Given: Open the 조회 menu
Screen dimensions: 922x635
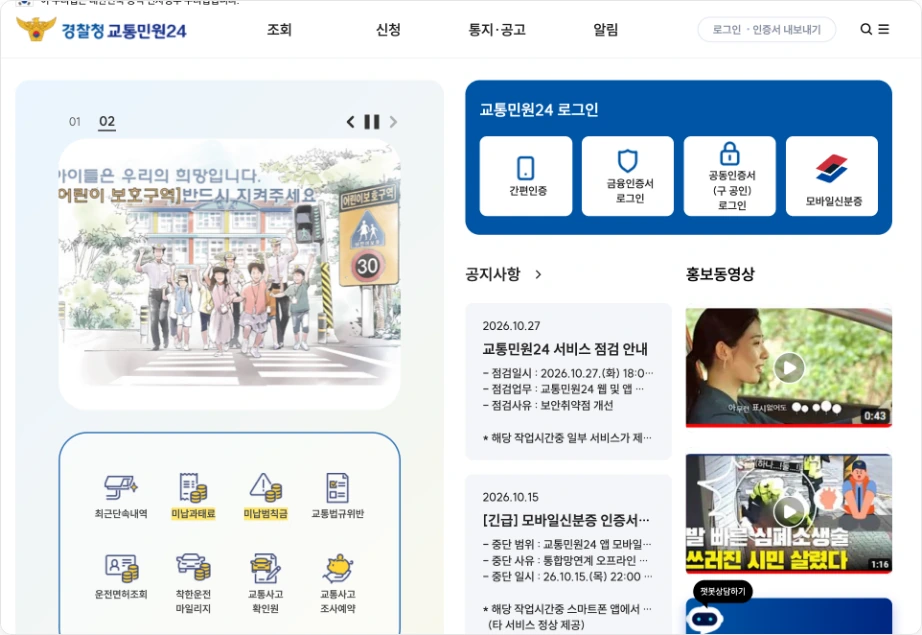Looking at the screenshot, I should 279,29.
